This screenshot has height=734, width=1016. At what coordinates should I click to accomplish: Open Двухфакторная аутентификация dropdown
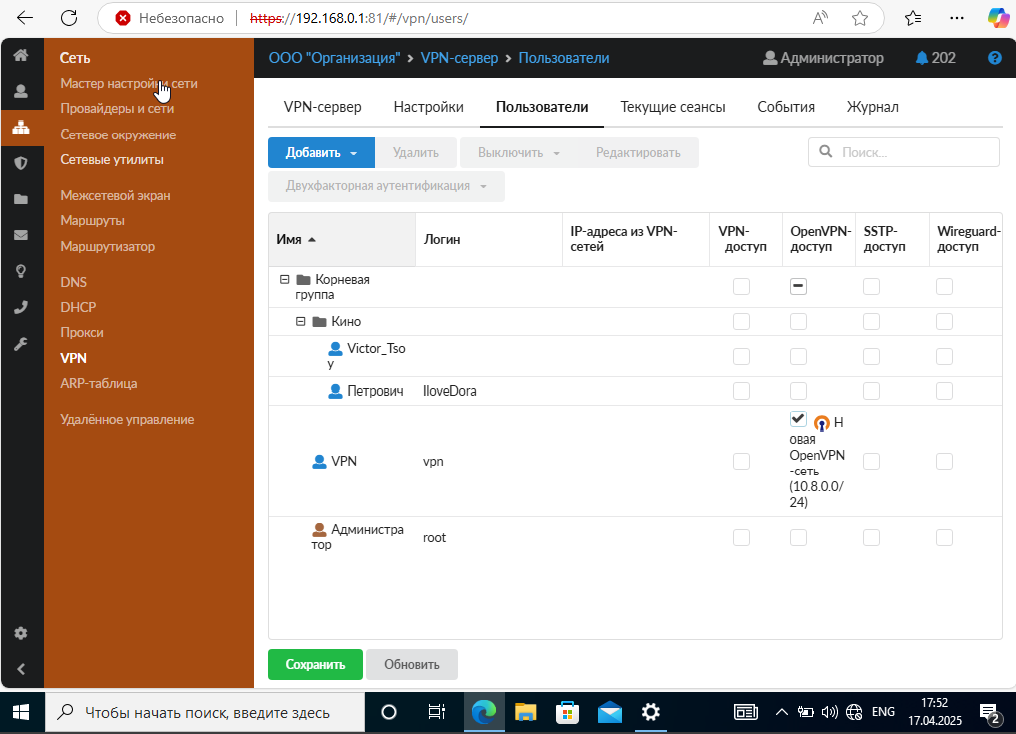tap(386, 186)
